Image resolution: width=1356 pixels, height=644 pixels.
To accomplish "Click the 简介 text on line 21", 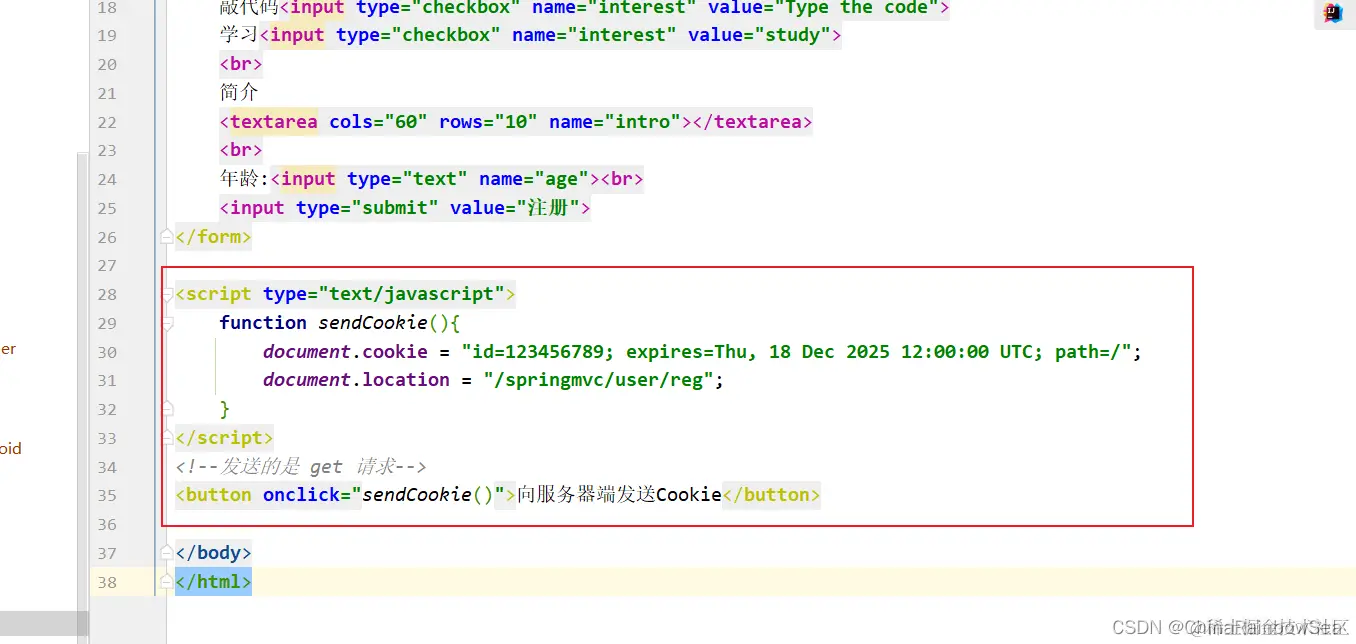I will tap(239, 93).
